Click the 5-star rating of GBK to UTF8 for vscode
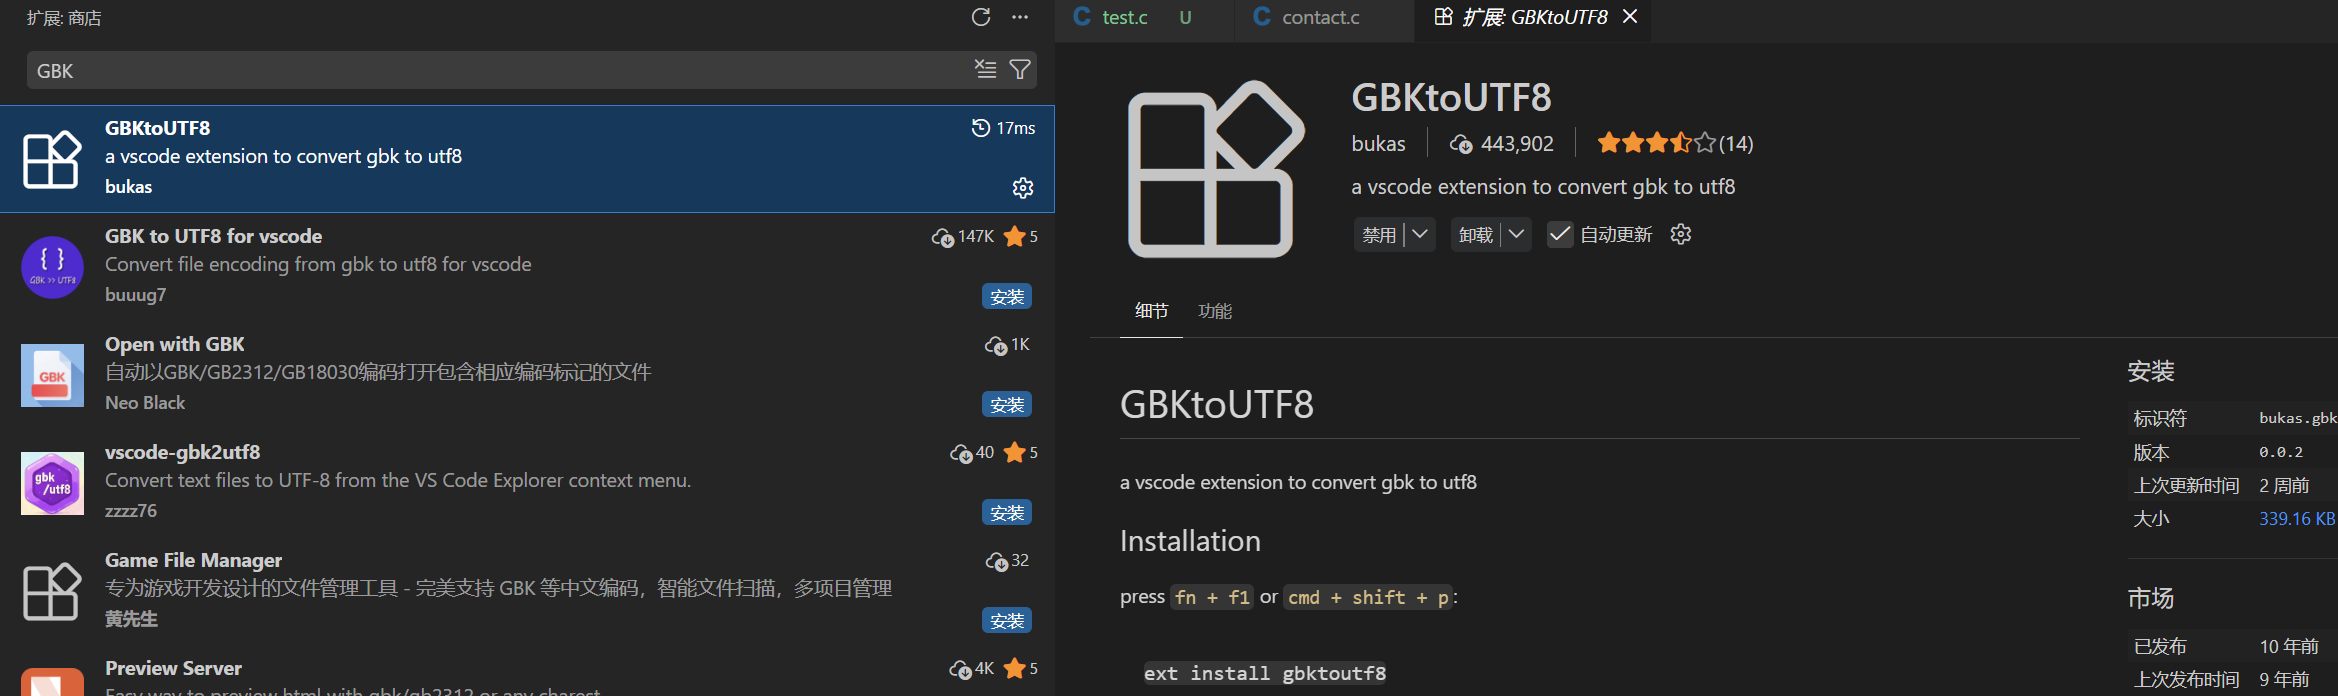This screenshot has height=696, width=2338. pyautogui.click(x=1021, y=236)
